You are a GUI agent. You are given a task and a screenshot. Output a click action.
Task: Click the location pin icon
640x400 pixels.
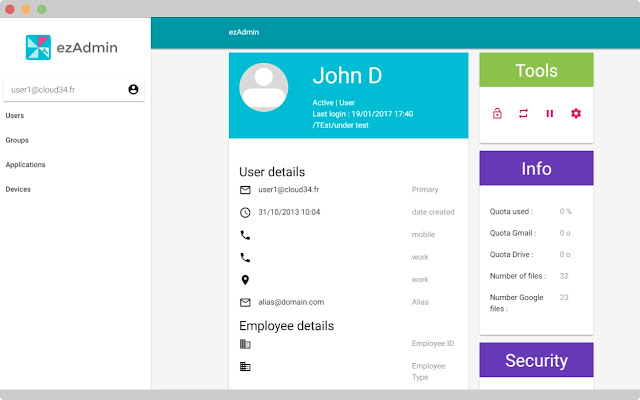[245, 280]
